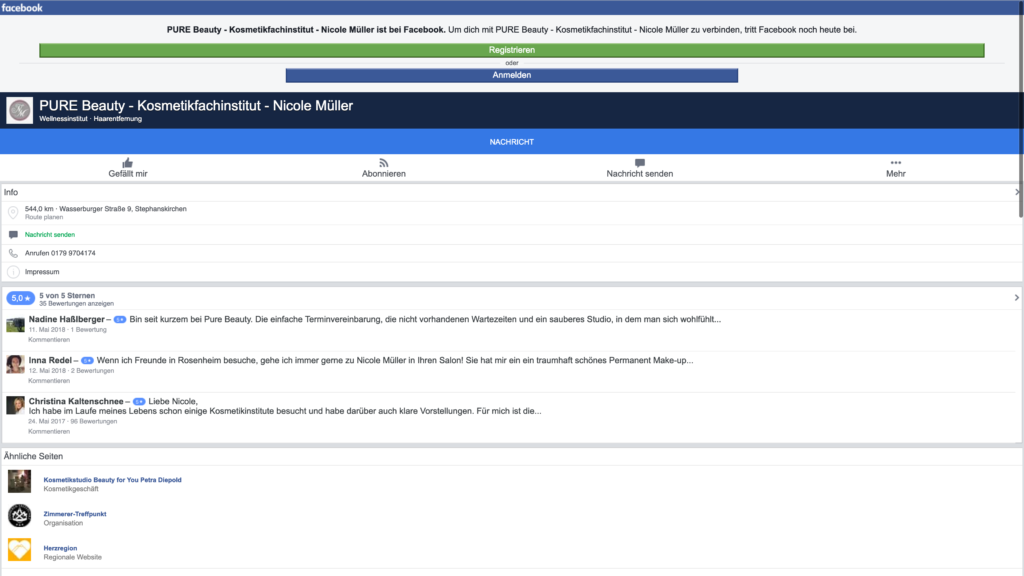Open the Zimmerer-Treffpunkt page link

point(75,514)
